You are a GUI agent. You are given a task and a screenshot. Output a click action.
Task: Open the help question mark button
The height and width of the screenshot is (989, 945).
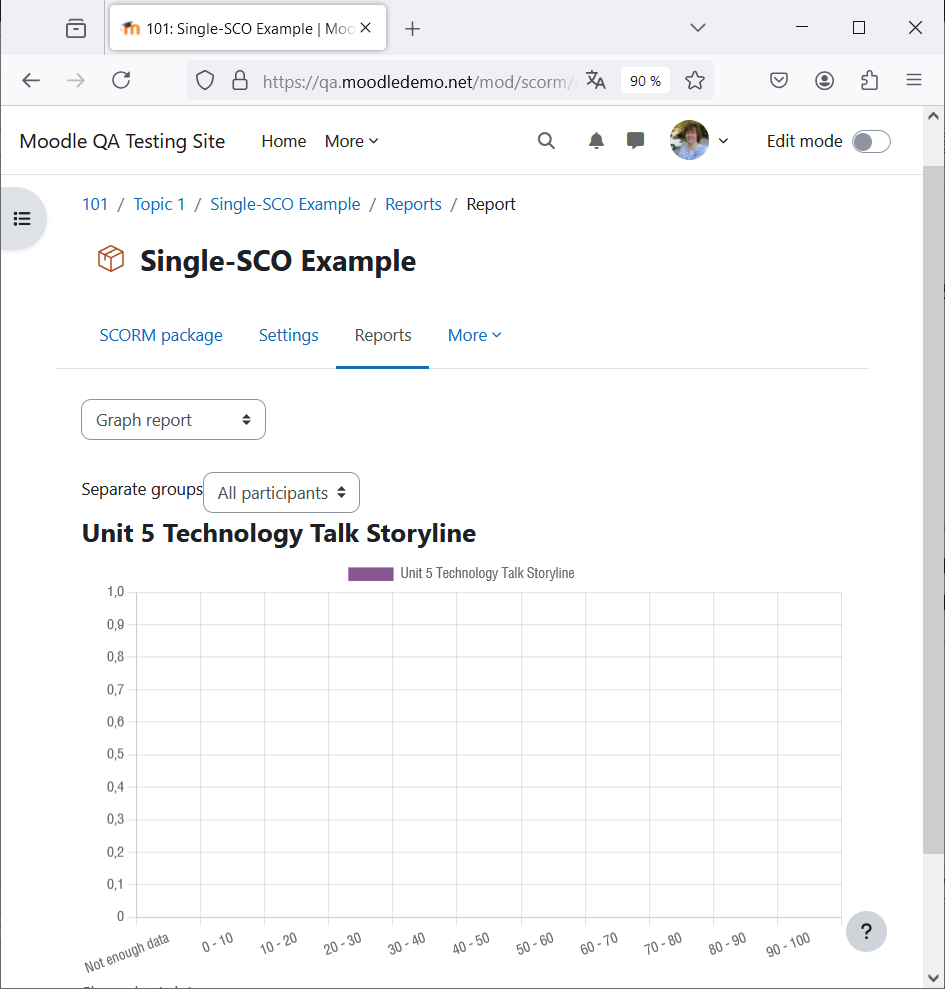pos(866,931)
